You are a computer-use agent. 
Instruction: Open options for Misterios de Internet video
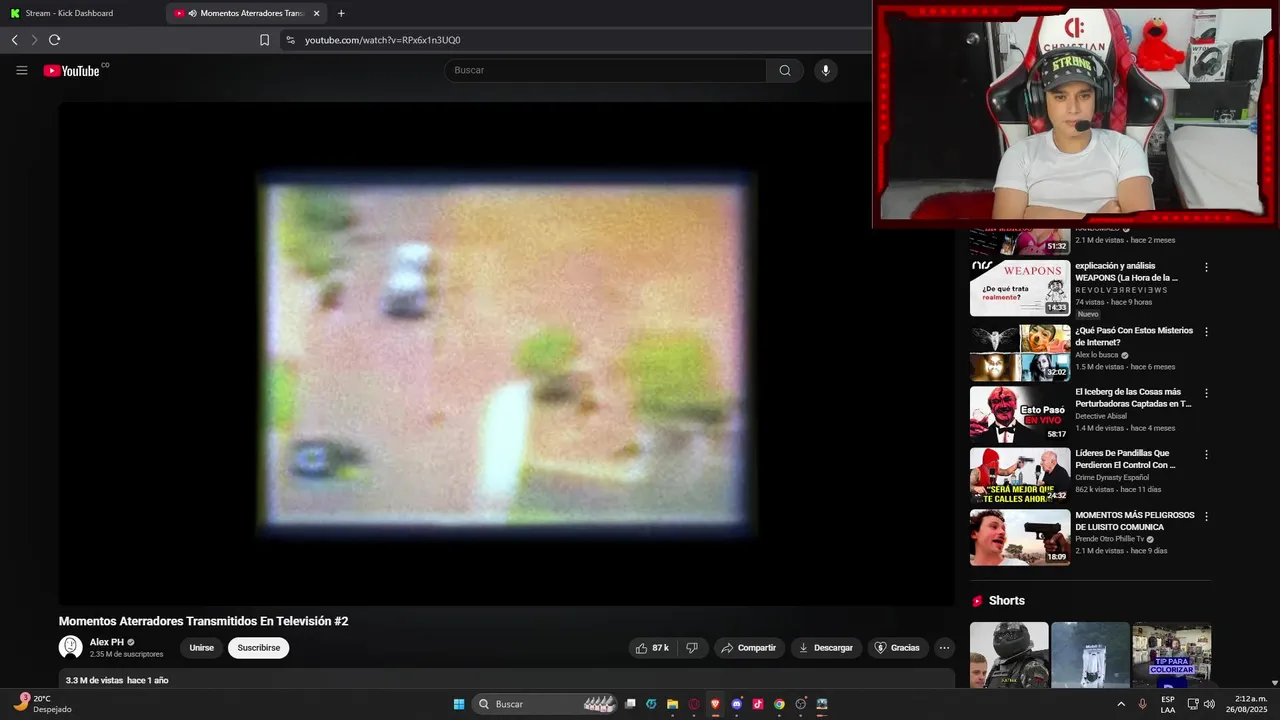pyautogui.click(x=1206, y=331)
